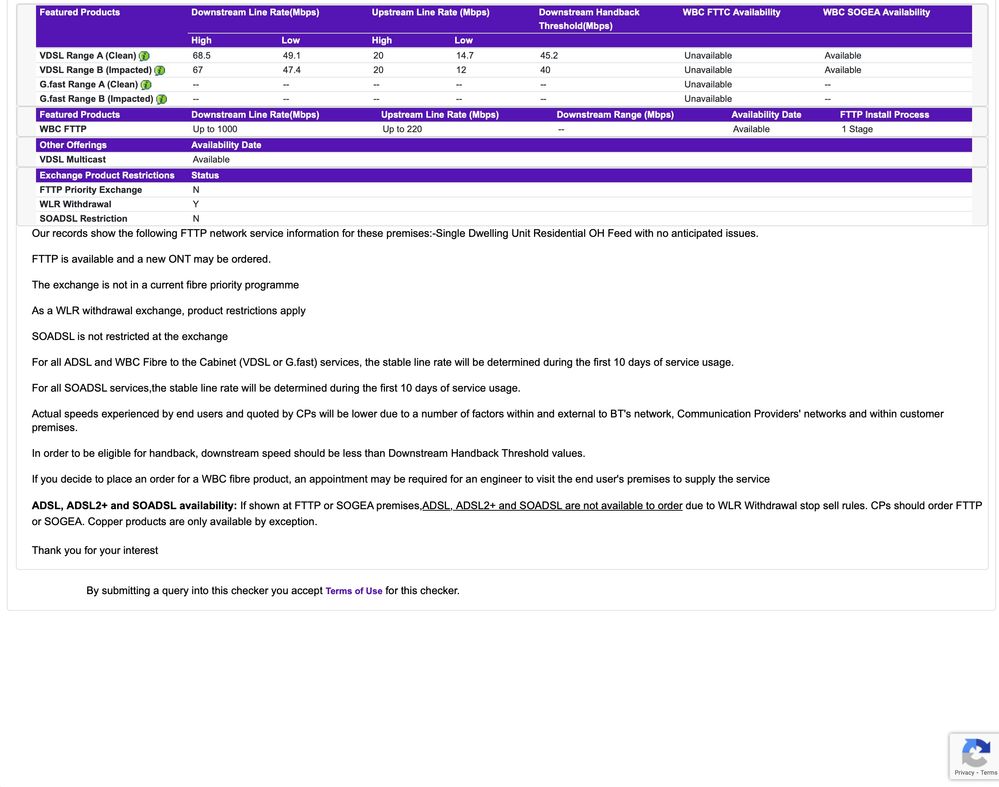Click 'Downstream Handback Threshold(Mbps)' header
The height and width of the screenshot is (787, 999).
click(589, 19)
